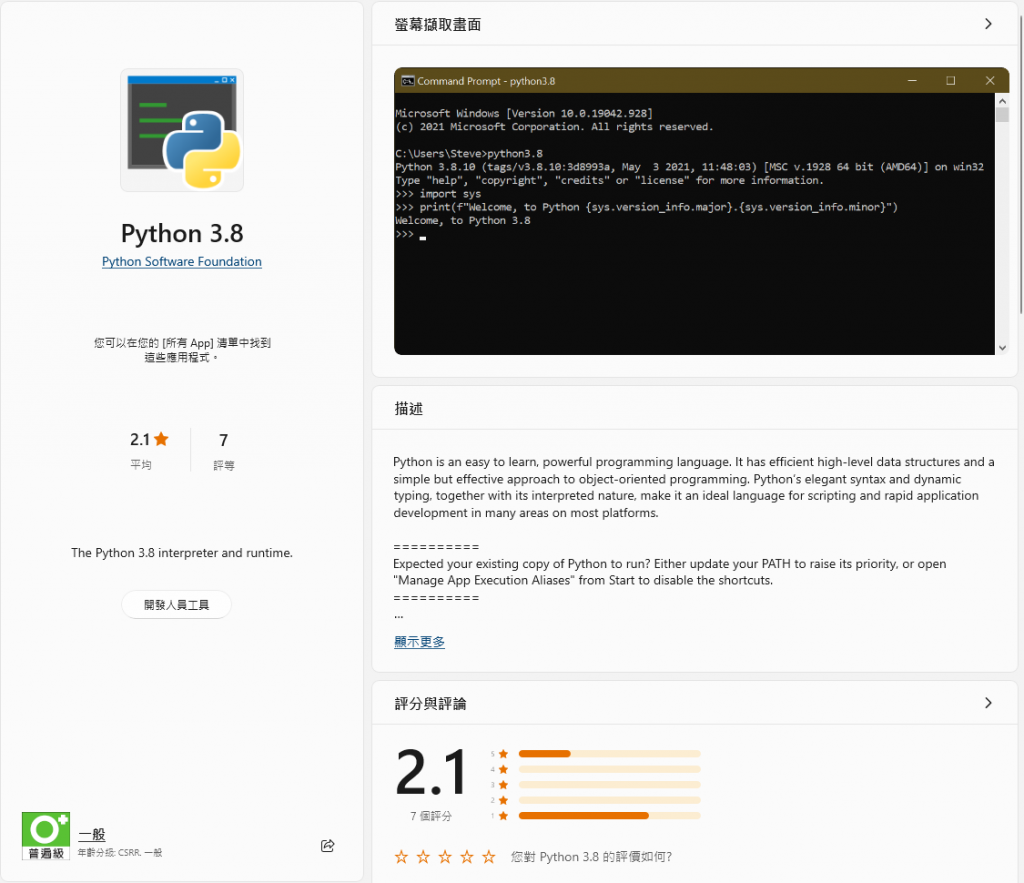Image resolution: width=1024 pixels, height=883 pixels.
Task: Rate Python 3.8 five stars
Action: [488, 857]
